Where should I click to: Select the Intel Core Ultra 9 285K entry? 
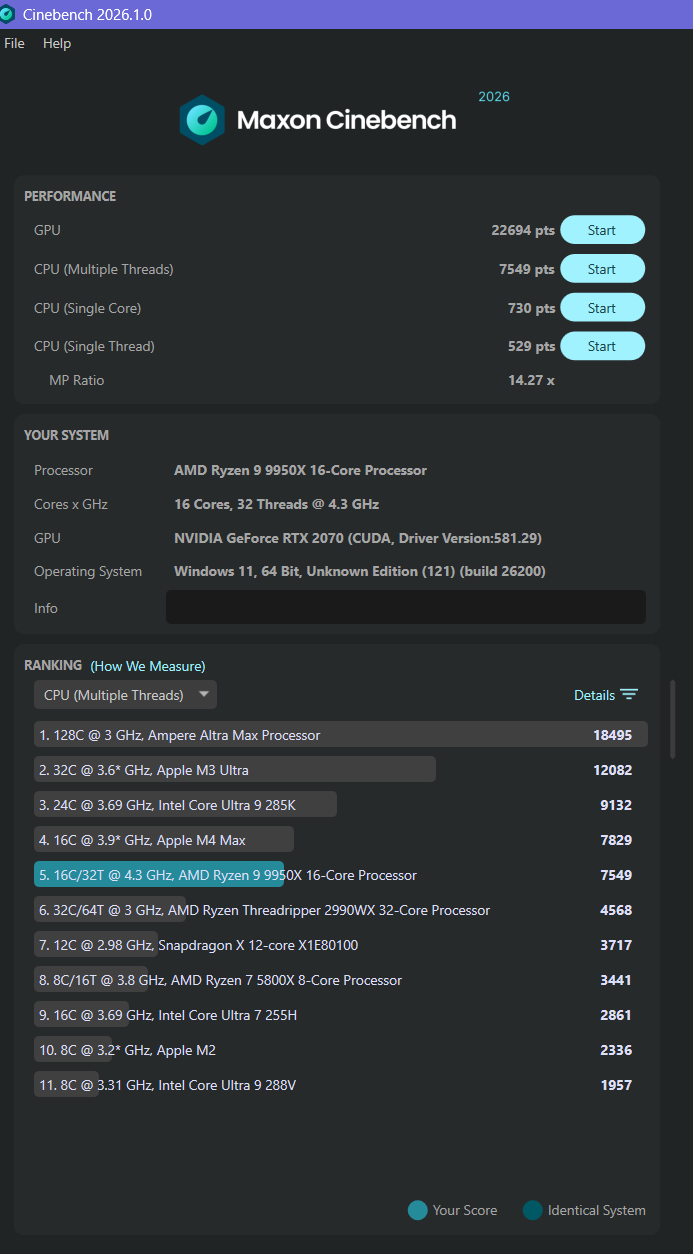coord(186,805)
